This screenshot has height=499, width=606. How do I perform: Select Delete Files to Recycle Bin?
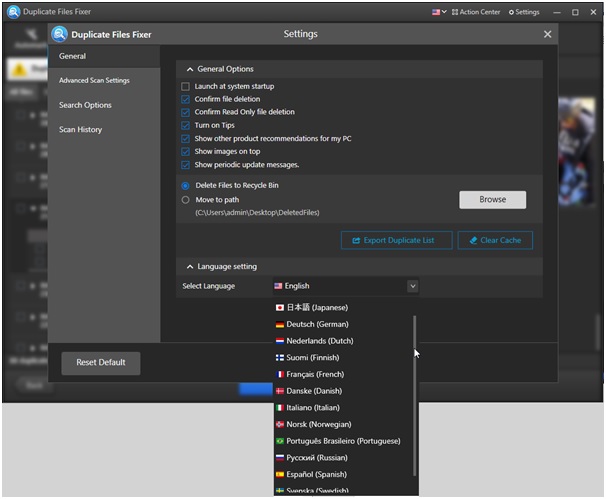(186, 186)
